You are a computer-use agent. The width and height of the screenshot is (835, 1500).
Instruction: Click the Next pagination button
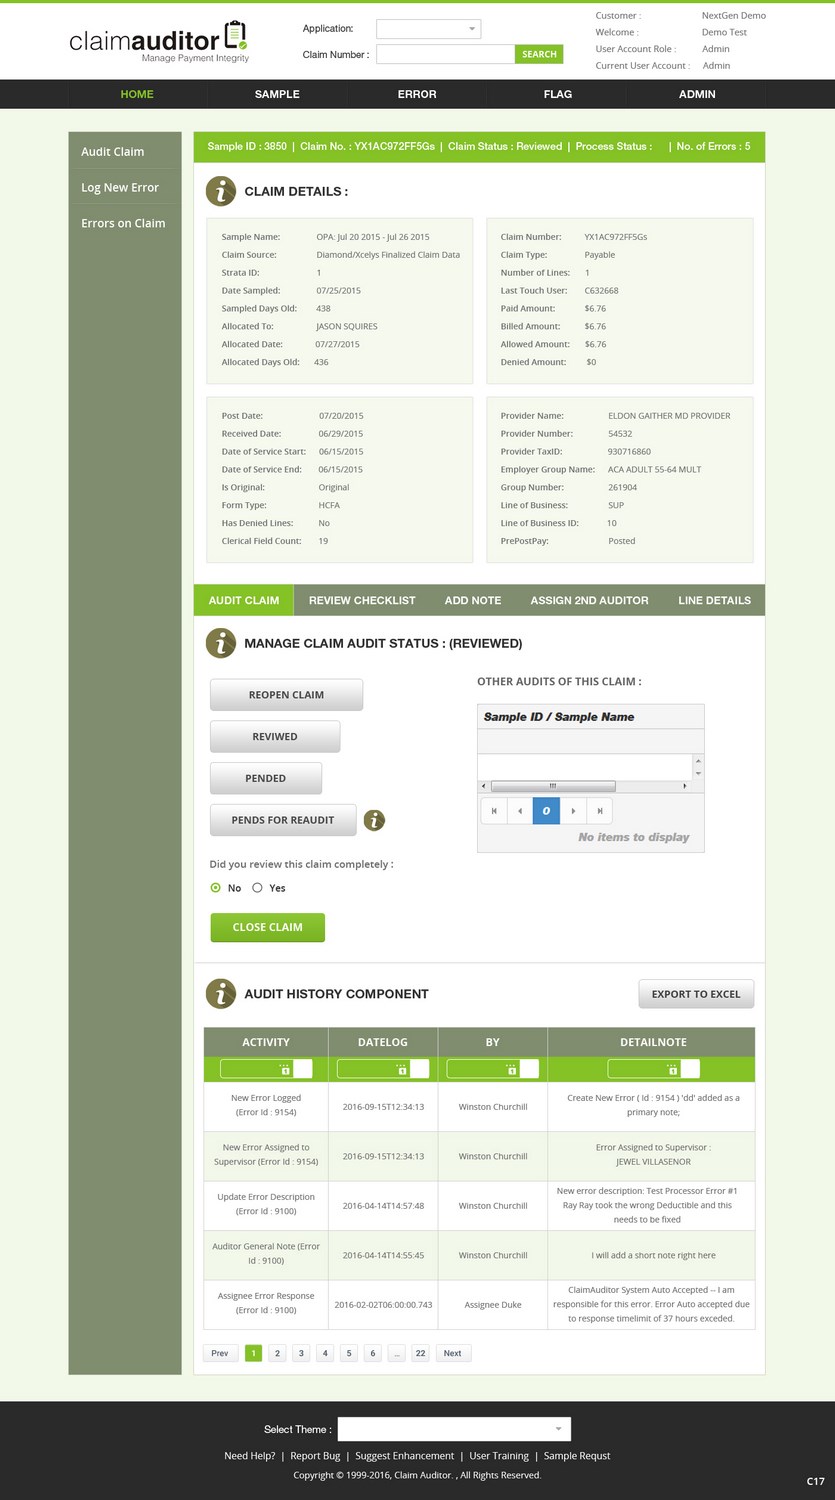coord(453,1353)
